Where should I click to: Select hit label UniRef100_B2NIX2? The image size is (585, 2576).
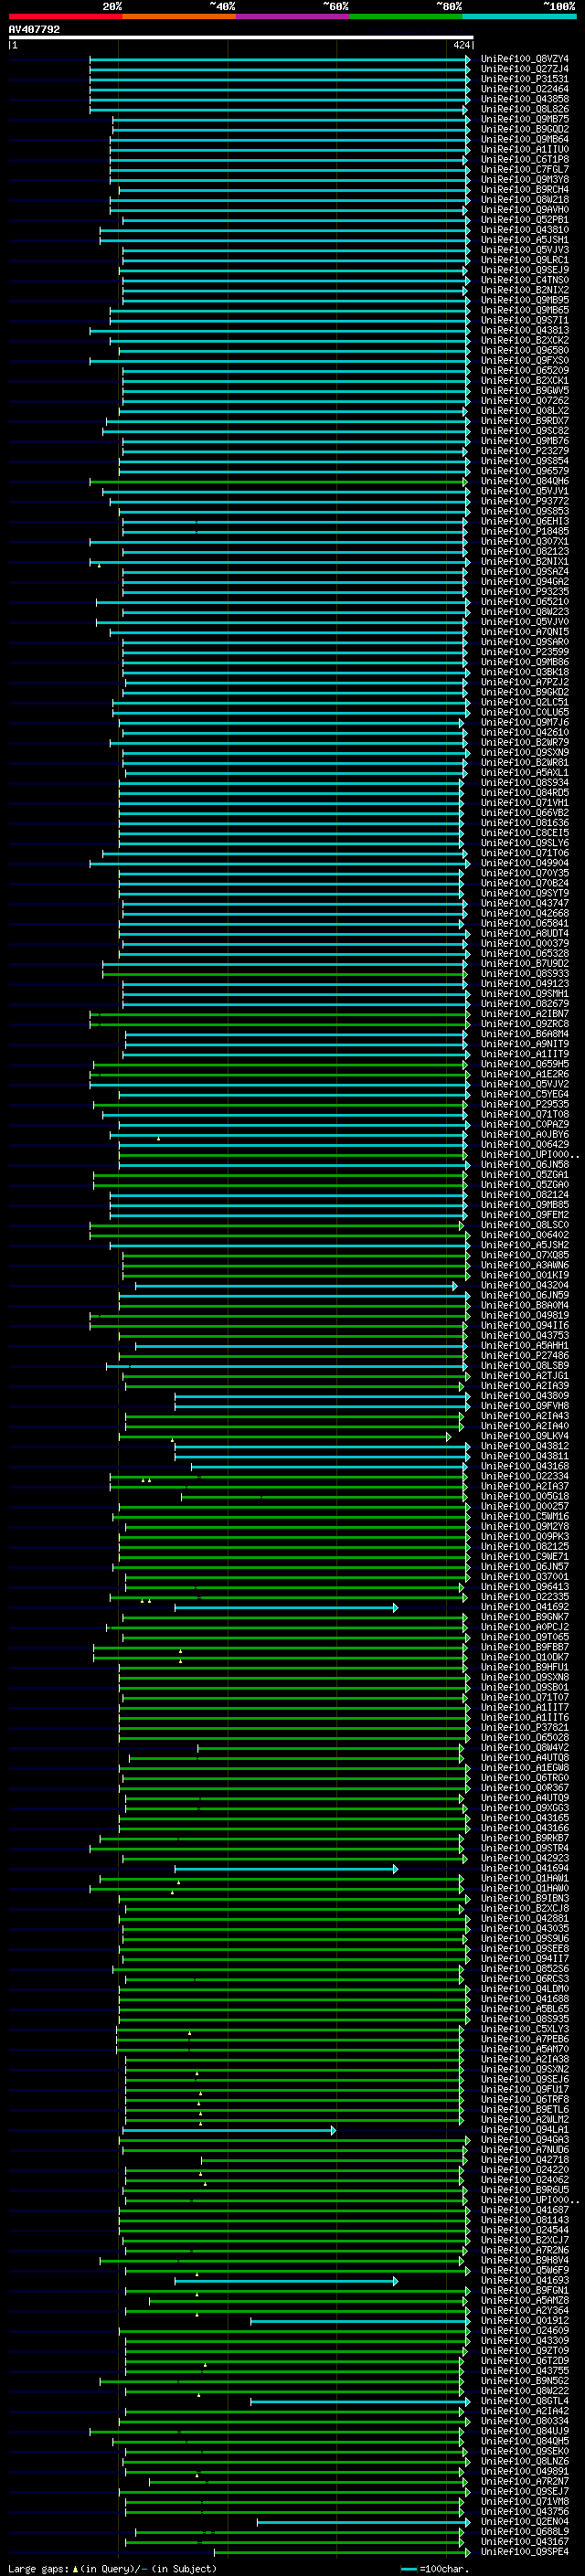[525, 290]
